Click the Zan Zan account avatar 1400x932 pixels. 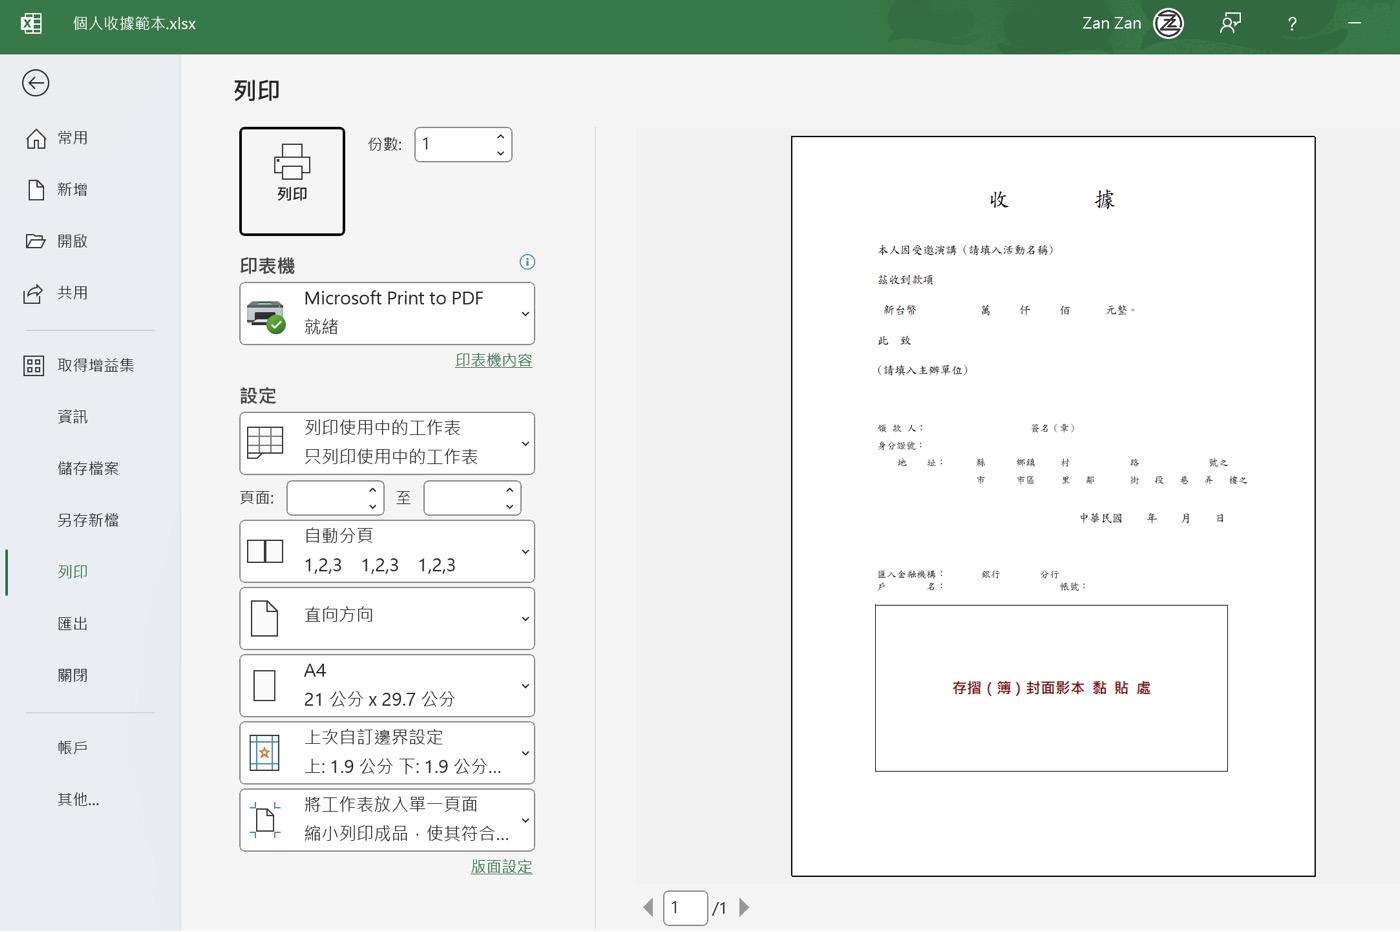[1168, 23]
